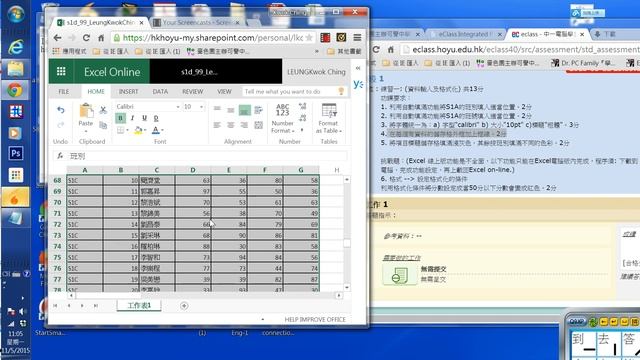This screenshot has height=360, width=640.
Task: Open the Fill Color dropdown arrow
Action: 145,130
